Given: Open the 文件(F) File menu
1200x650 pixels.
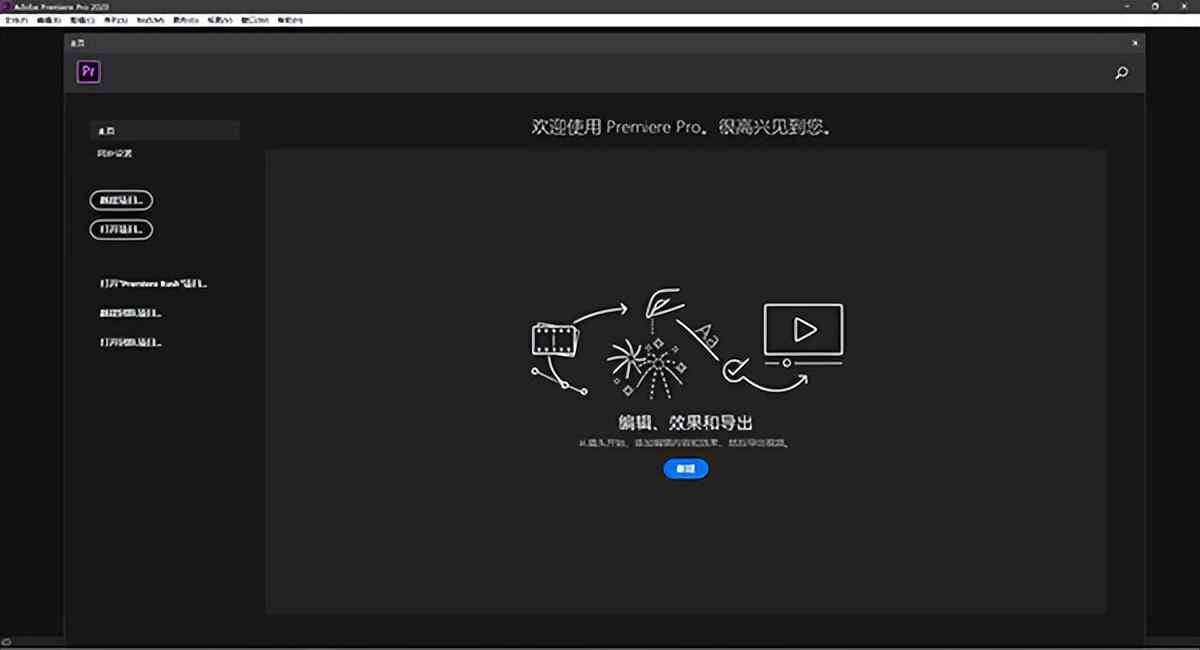Looking at the screenshot, I should 16,20.
